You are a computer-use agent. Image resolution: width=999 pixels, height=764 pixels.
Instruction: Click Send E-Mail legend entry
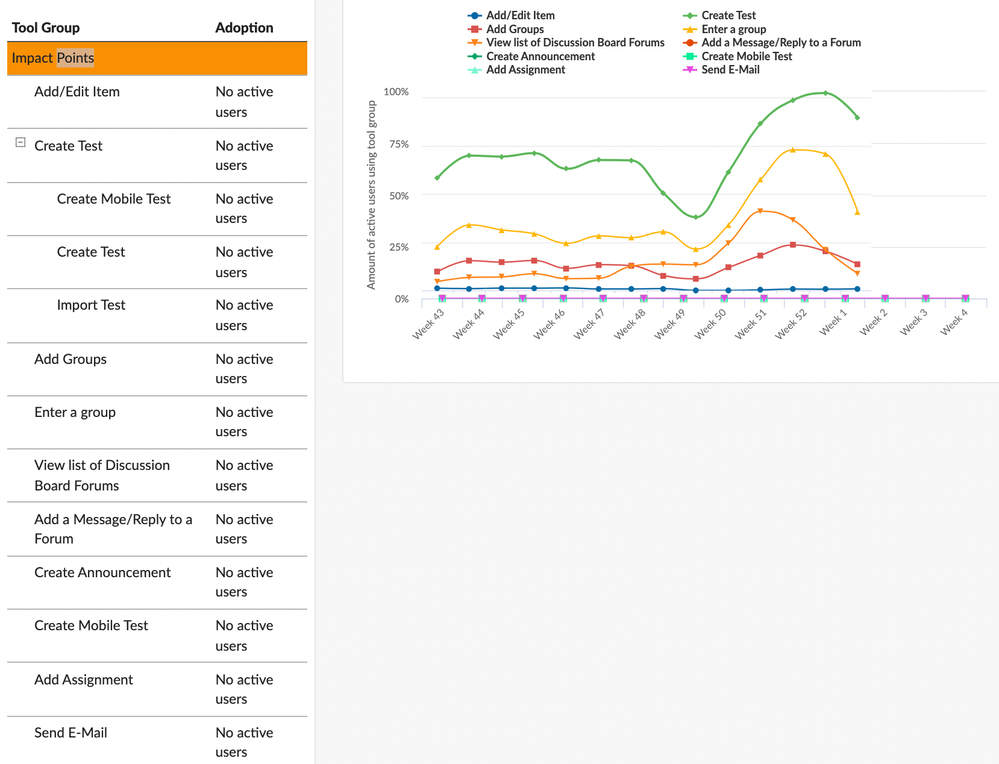click(x=730, y=70)
